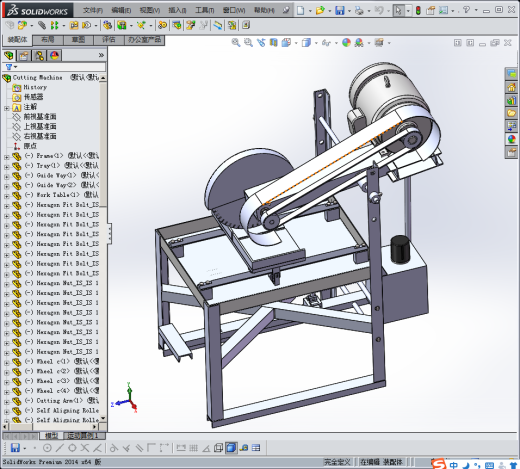
Task: Toggle the shaded with edges display icon at bottom
Action: (231, 448)
